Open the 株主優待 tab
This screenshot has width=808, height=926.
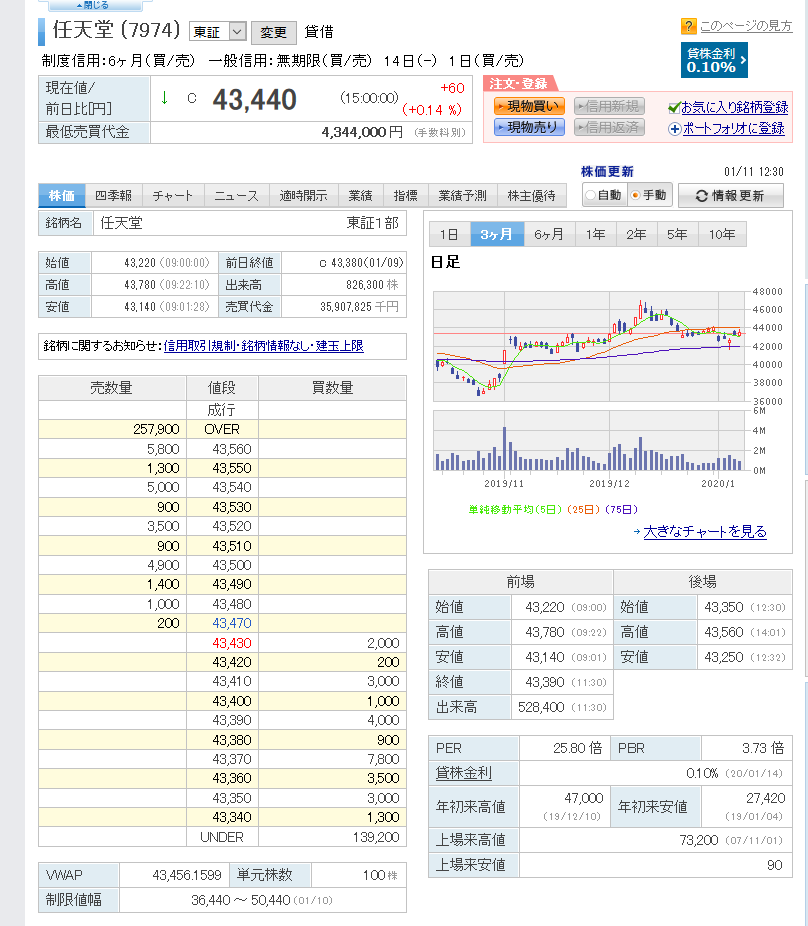point(532,195)
